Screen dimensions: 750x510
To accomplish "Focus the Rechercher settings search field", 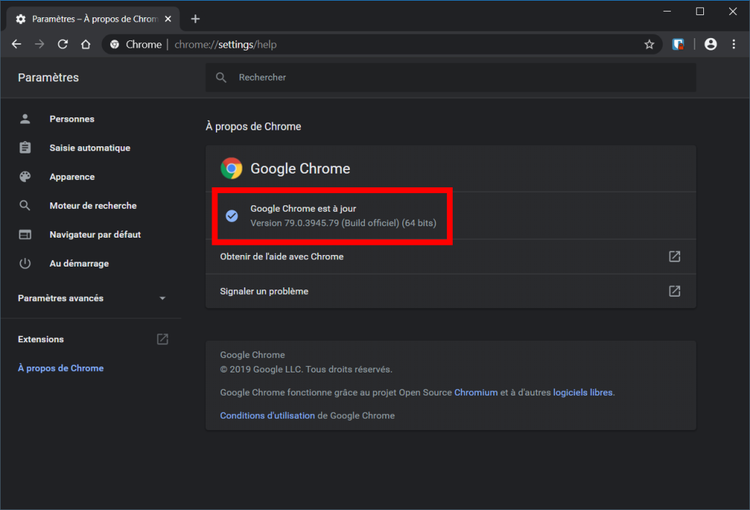I will (x=450, y=78).
